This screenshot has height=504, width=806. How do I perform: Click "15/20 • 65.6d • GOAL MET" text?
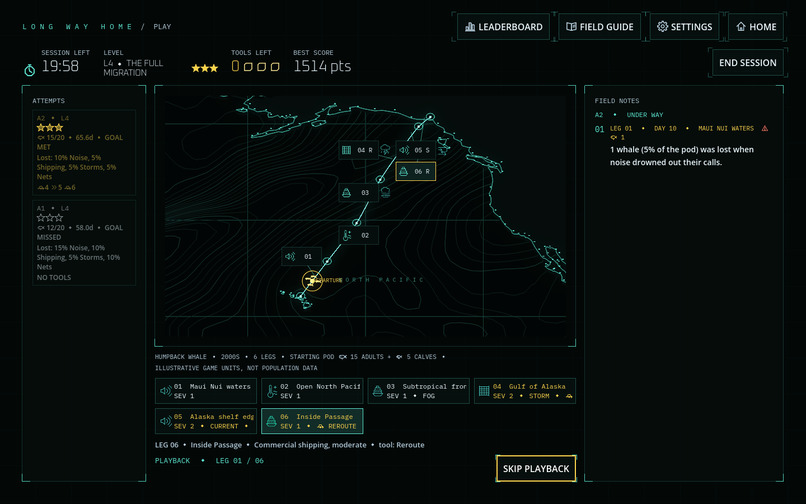pyautogui.click(x=80, y=142)
